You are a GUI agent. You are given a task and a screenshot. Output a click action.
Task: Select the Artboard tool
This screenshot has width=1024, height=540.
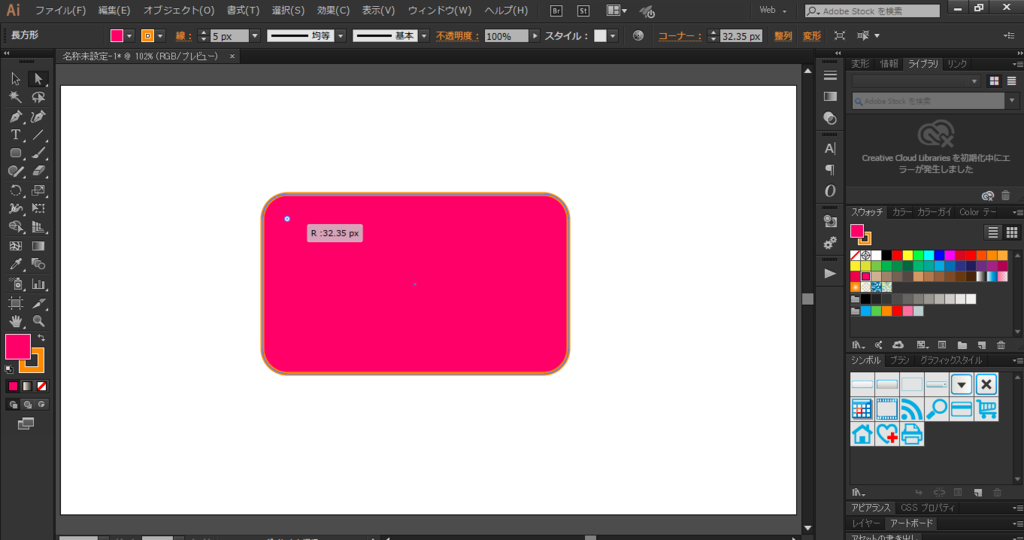click(16, 303)
